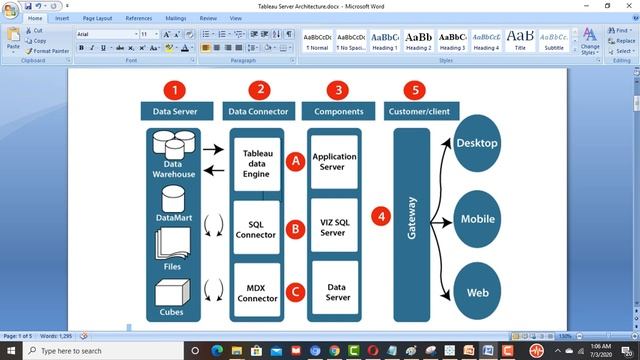Viewport: 640px width, 360px height.
Task: Open the font size dropdown
Action: (x=156, y=34)
